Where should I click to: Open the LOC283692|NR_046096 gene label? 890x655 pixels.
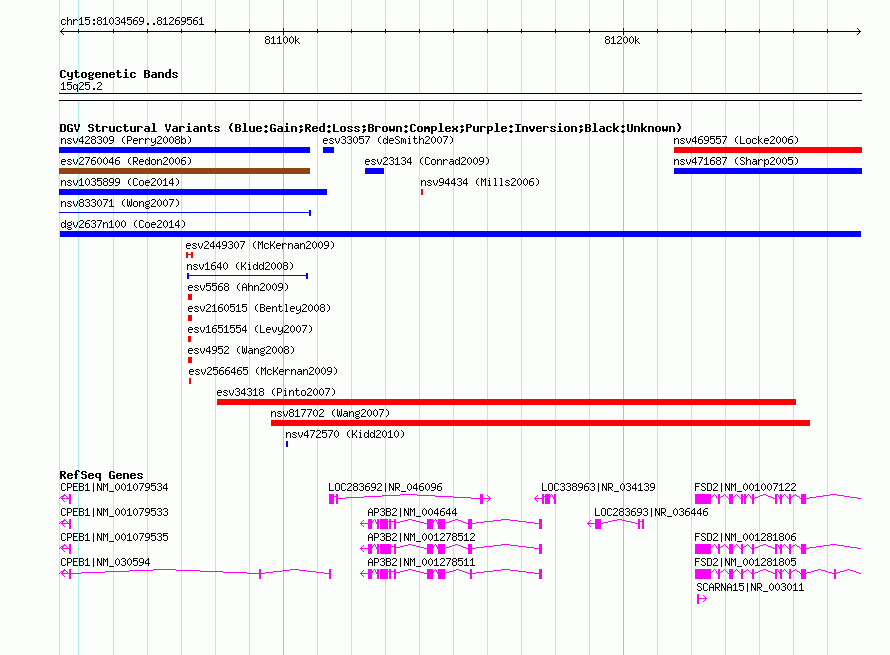point(385,487)
